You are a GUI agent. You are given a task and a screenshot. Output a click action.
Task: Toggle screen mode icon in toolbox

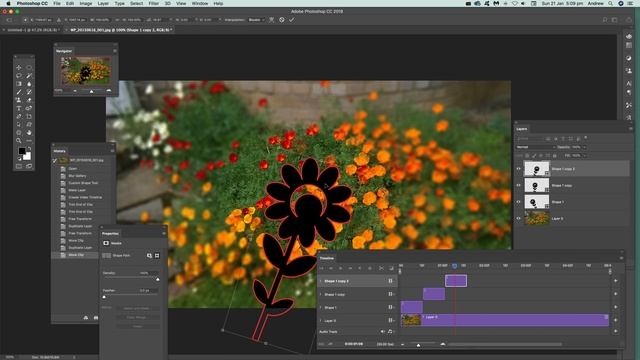coord(29,166)
